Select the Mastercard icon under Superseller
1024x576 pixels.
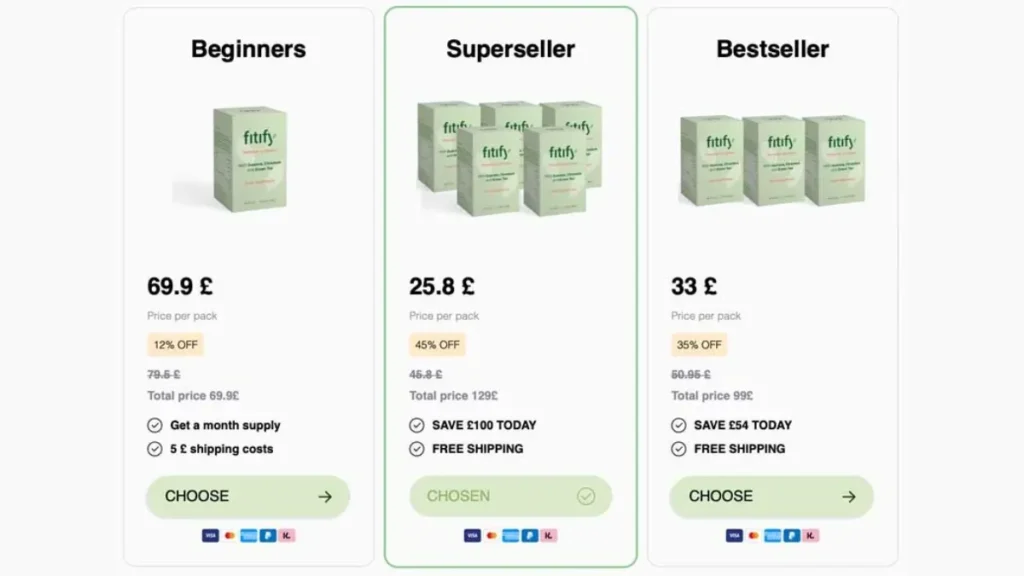click(x=491, y=535)
